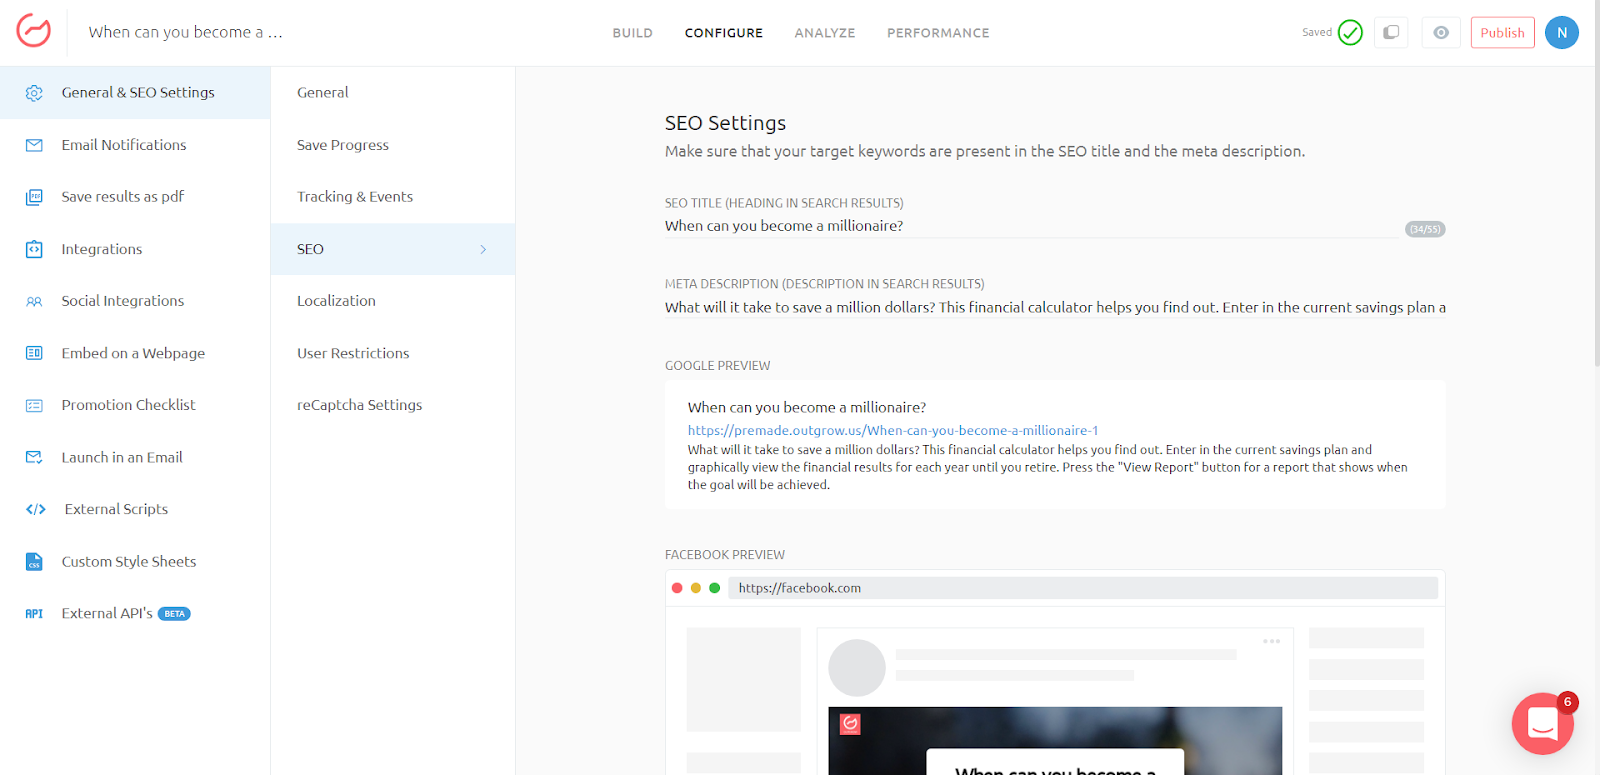This screenshot has width=1600, height=775.
Task: Click the Outgrow logo icon
Action: (x=33, y=31)
